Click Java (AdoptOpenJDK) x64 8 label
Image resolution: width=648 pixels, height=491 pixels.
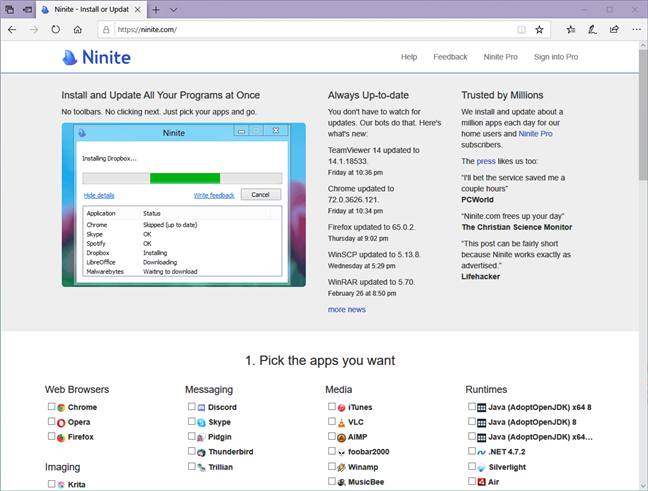[540, 408]
